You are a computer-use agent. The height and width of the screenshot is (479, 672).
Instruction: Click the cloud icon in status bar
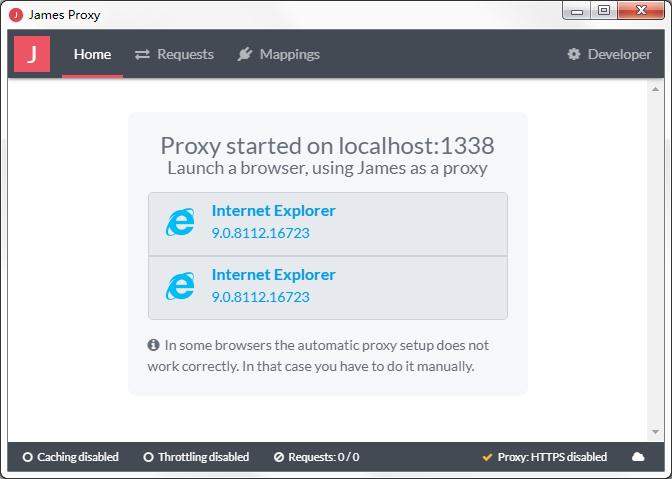[x=639, y=457]
